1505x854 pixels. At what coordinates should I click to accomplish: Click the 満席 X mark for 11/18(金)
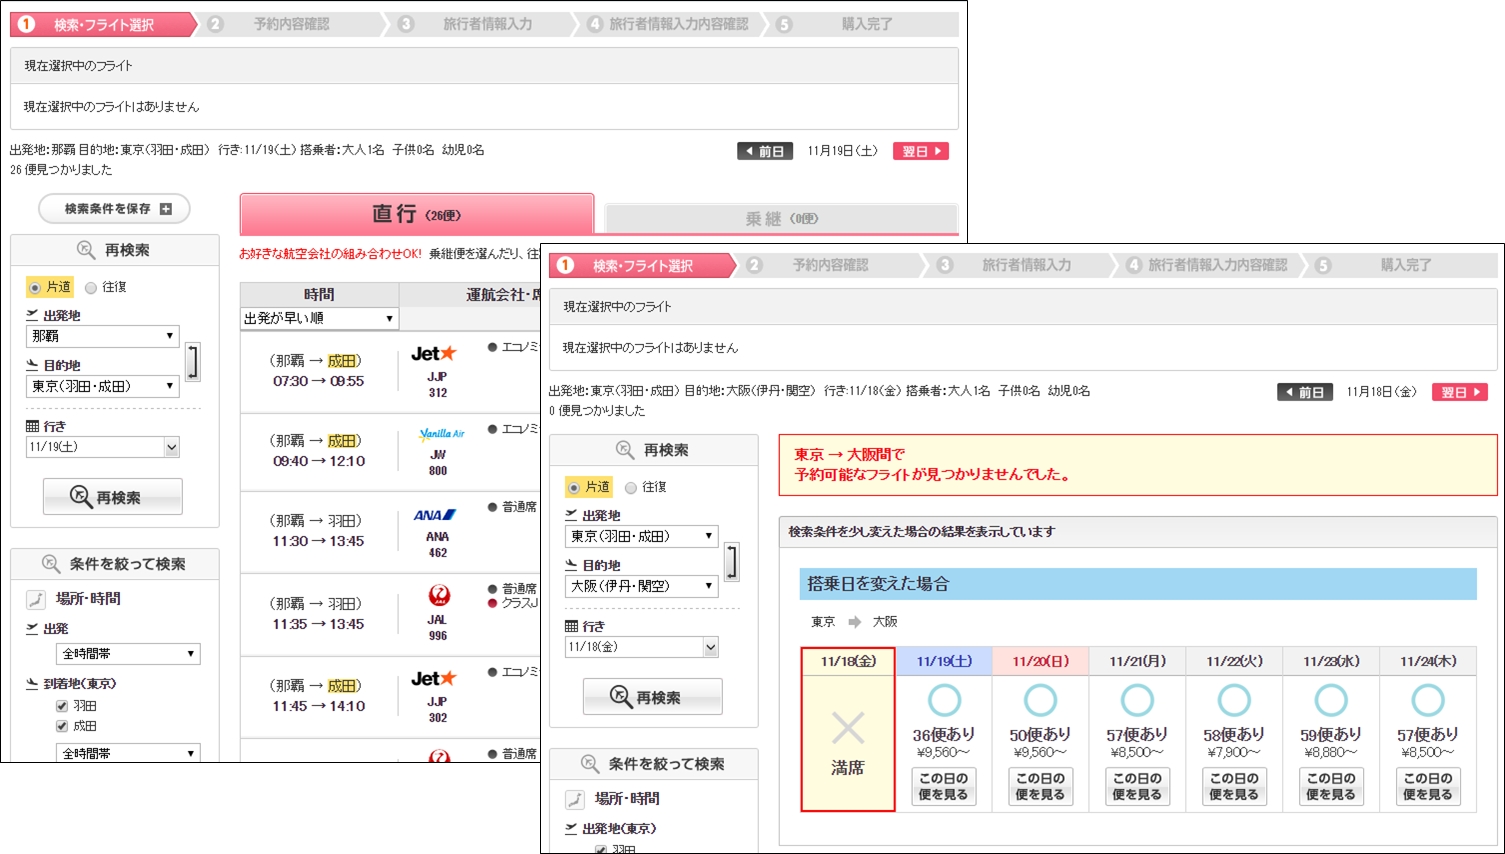point(848,728)
